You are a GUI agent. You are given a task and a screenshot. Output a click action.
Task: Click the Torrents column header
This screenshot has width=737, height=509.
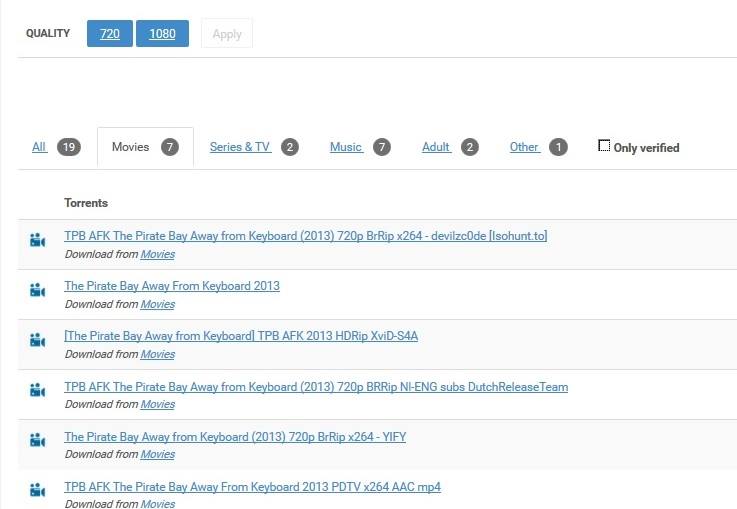[x=86, y=203]
